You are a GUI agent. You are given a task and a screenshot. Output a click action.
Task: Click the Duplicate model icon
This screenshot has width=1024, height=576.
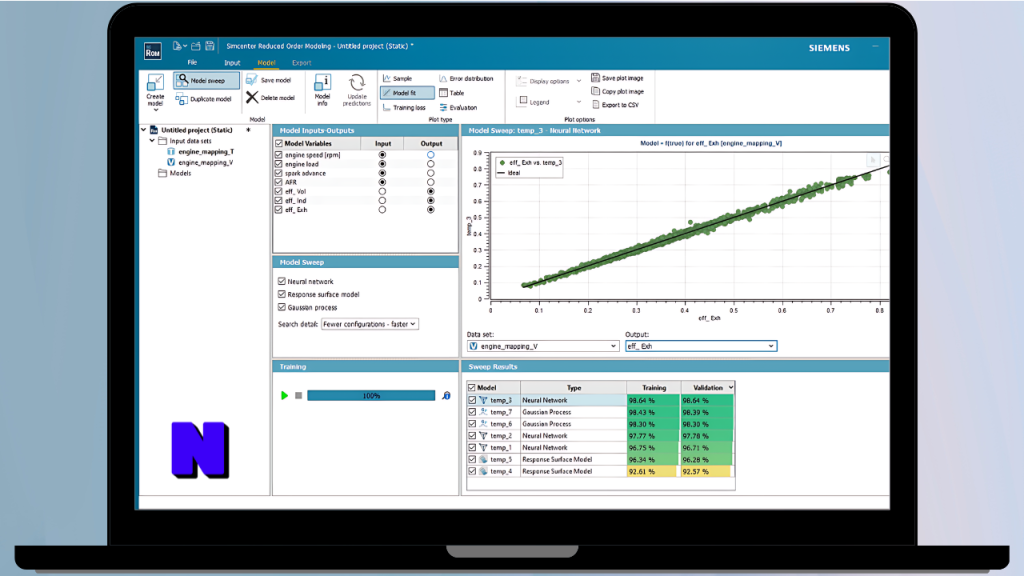tap(182, 99)
